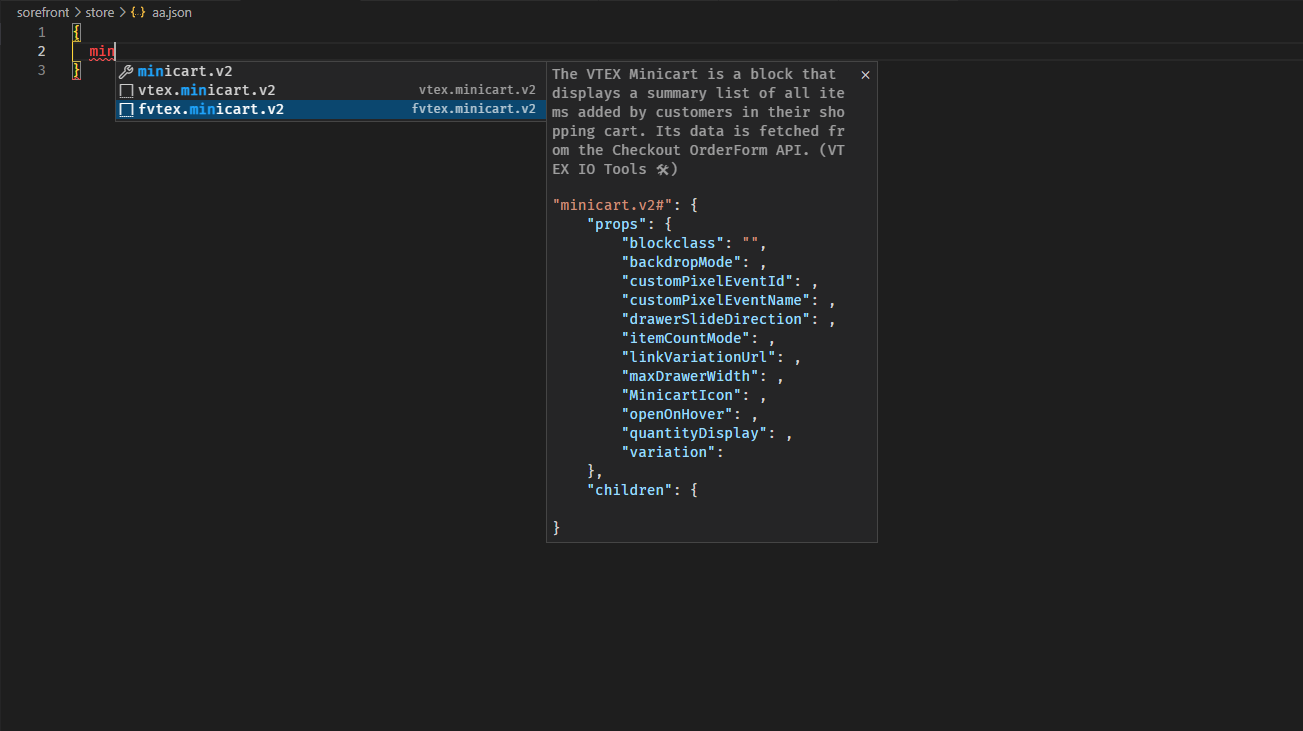Click "minicart.v2#" heading in preview

pyautogui.click(x=612, y=205)
